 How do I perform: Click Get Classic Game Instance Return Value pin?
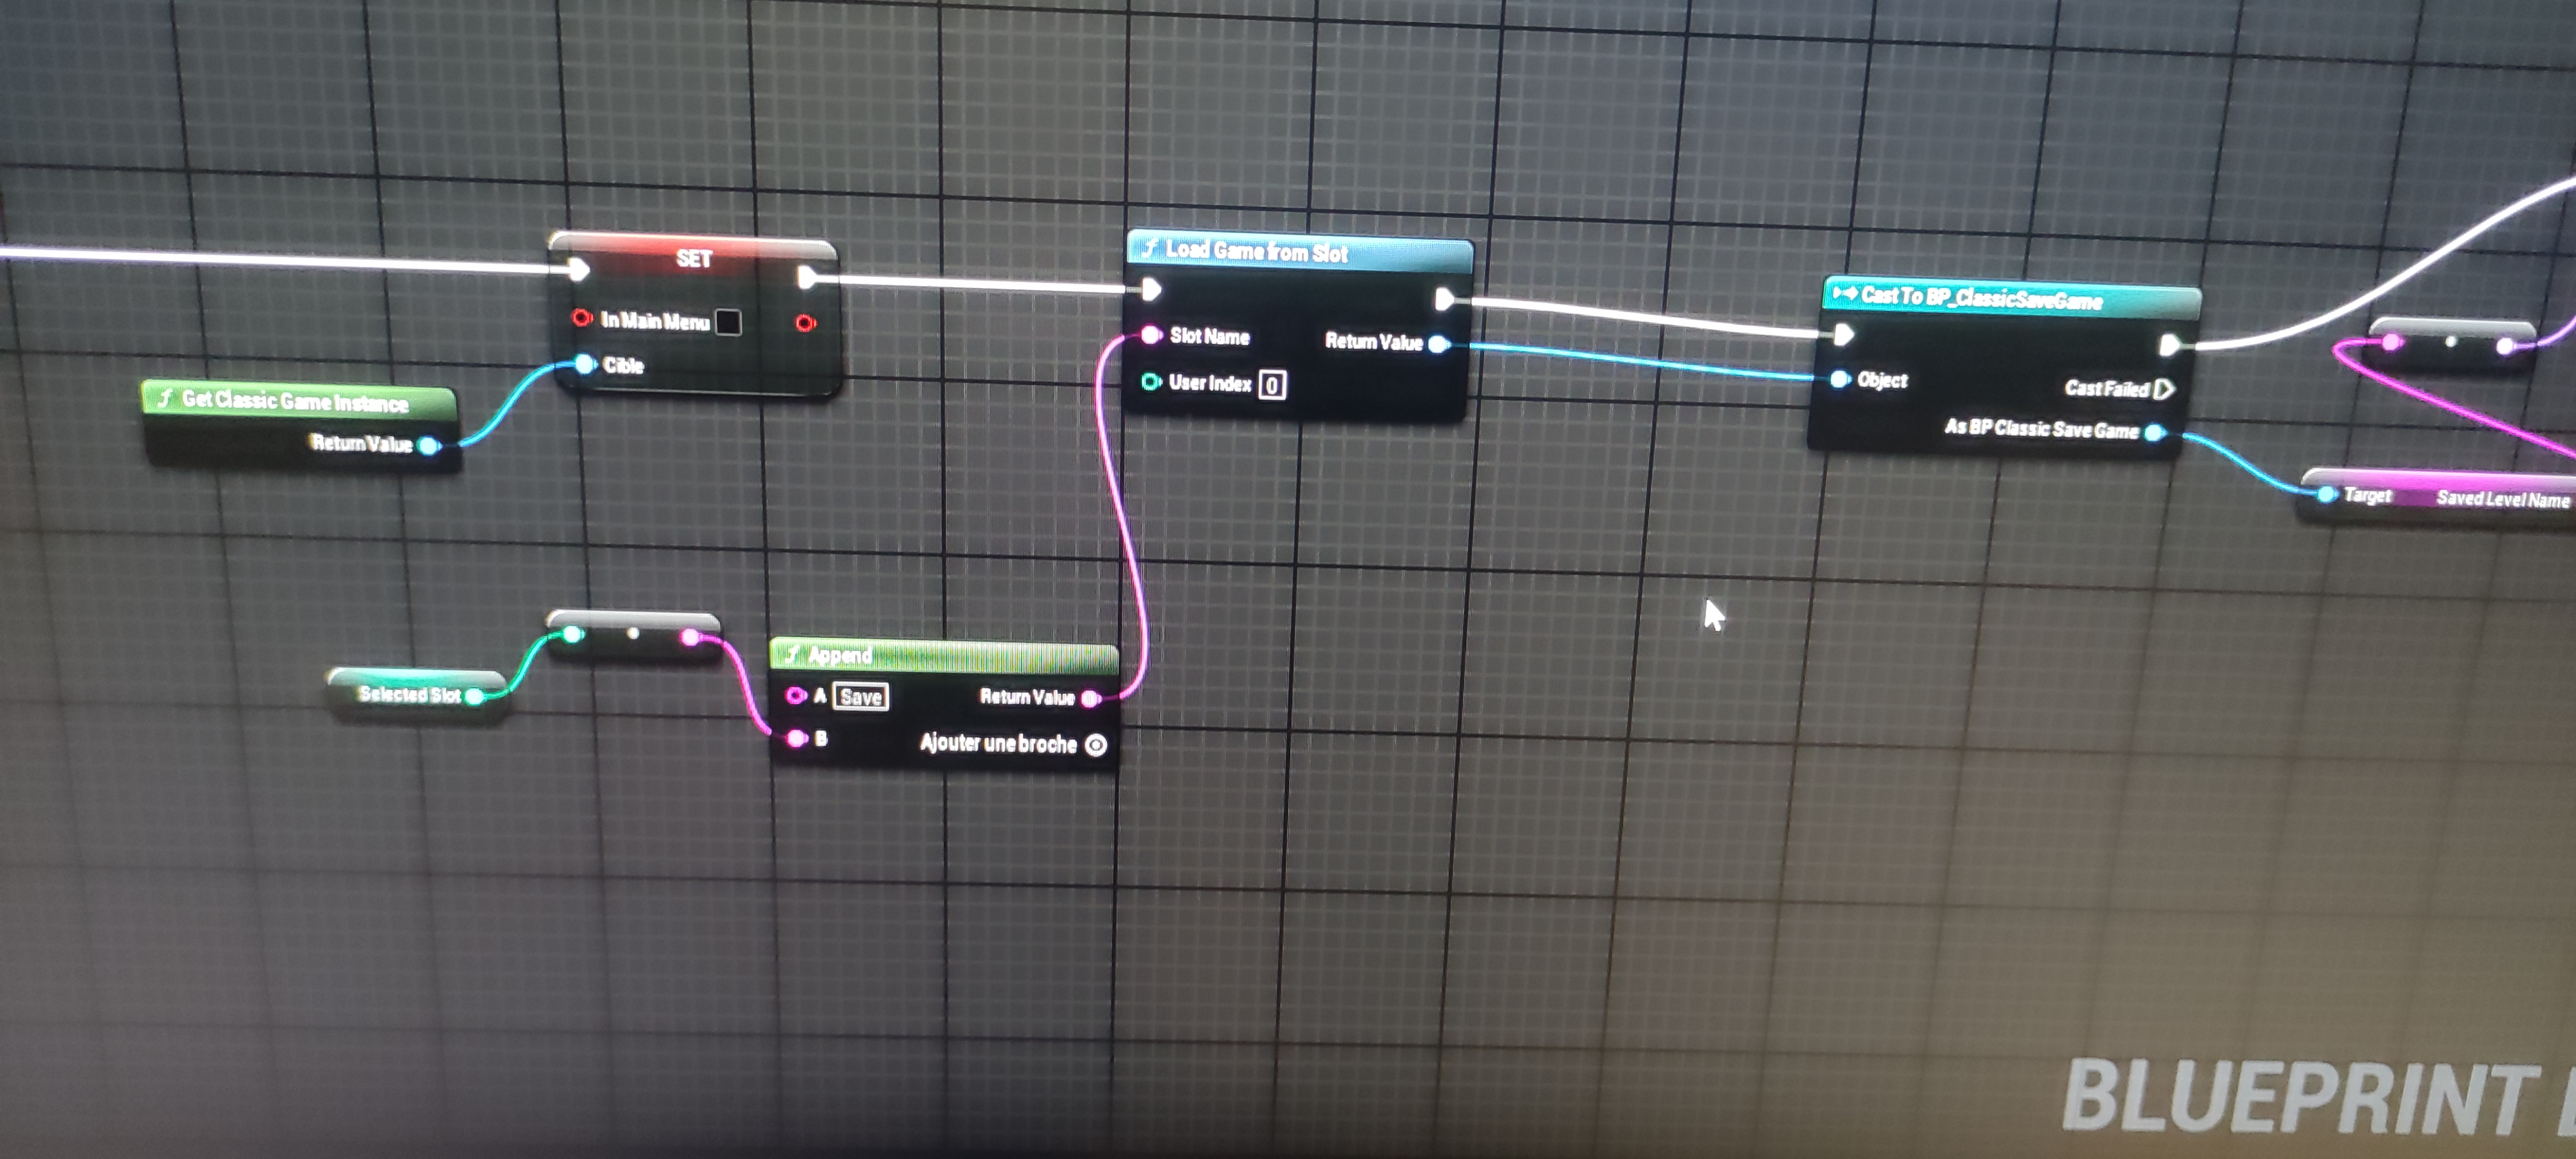[429, 446]
